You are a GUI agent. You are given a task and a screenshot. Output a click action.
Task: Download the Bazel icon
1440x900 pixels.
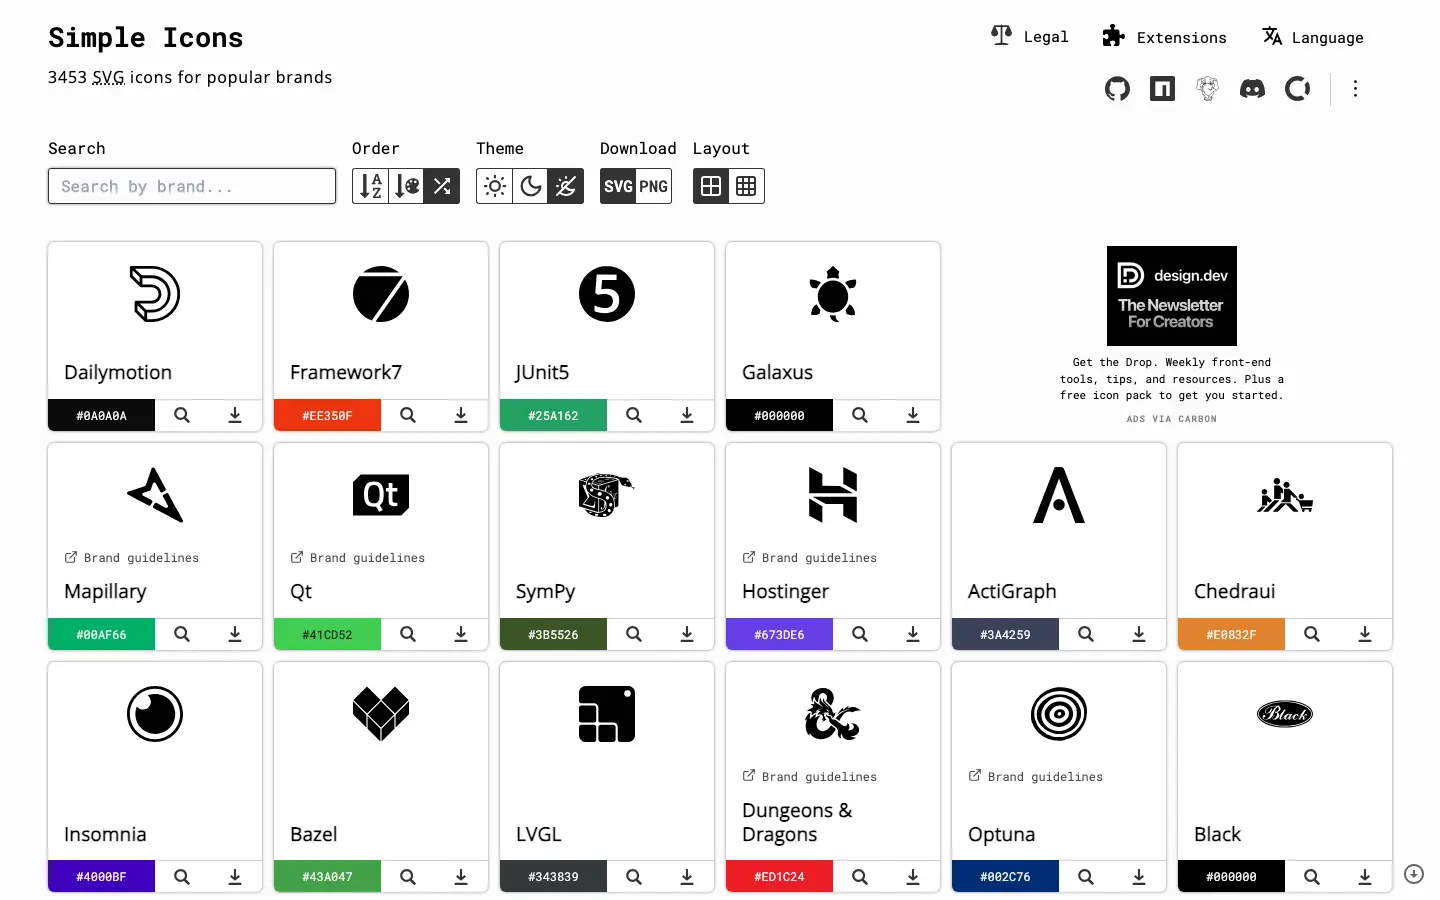click(461, 877)
